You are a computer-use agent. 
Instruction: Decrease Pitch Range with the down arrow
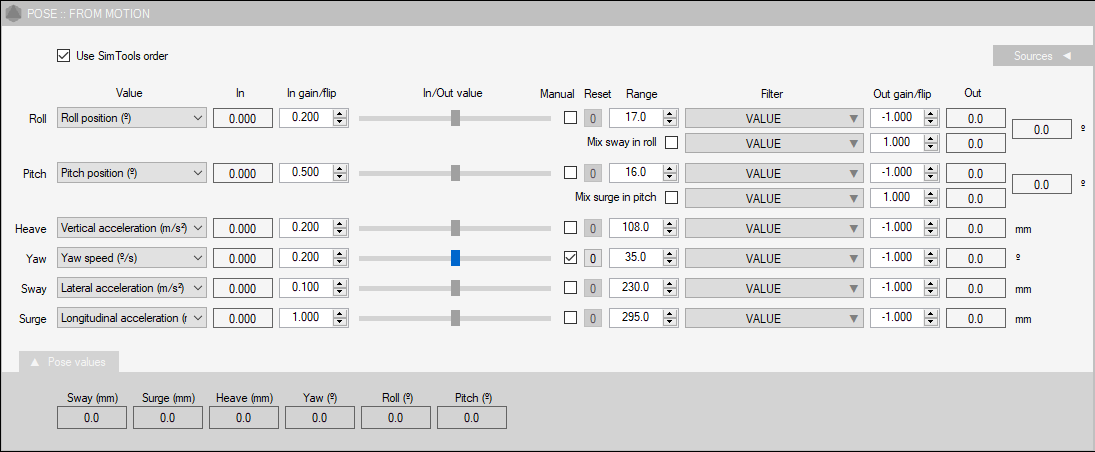pyautogui.click(x=670, y=177)
